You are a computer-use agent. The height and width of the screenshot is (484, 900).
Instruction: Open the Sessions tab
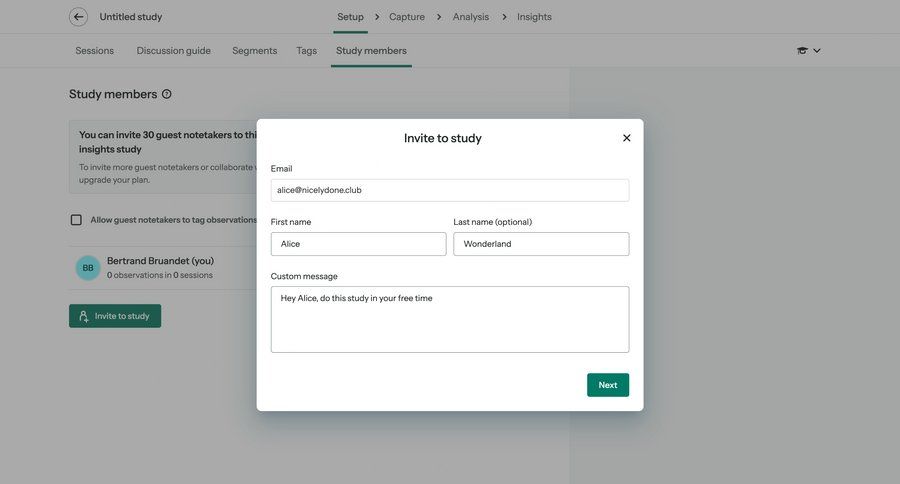pos(95,51)
